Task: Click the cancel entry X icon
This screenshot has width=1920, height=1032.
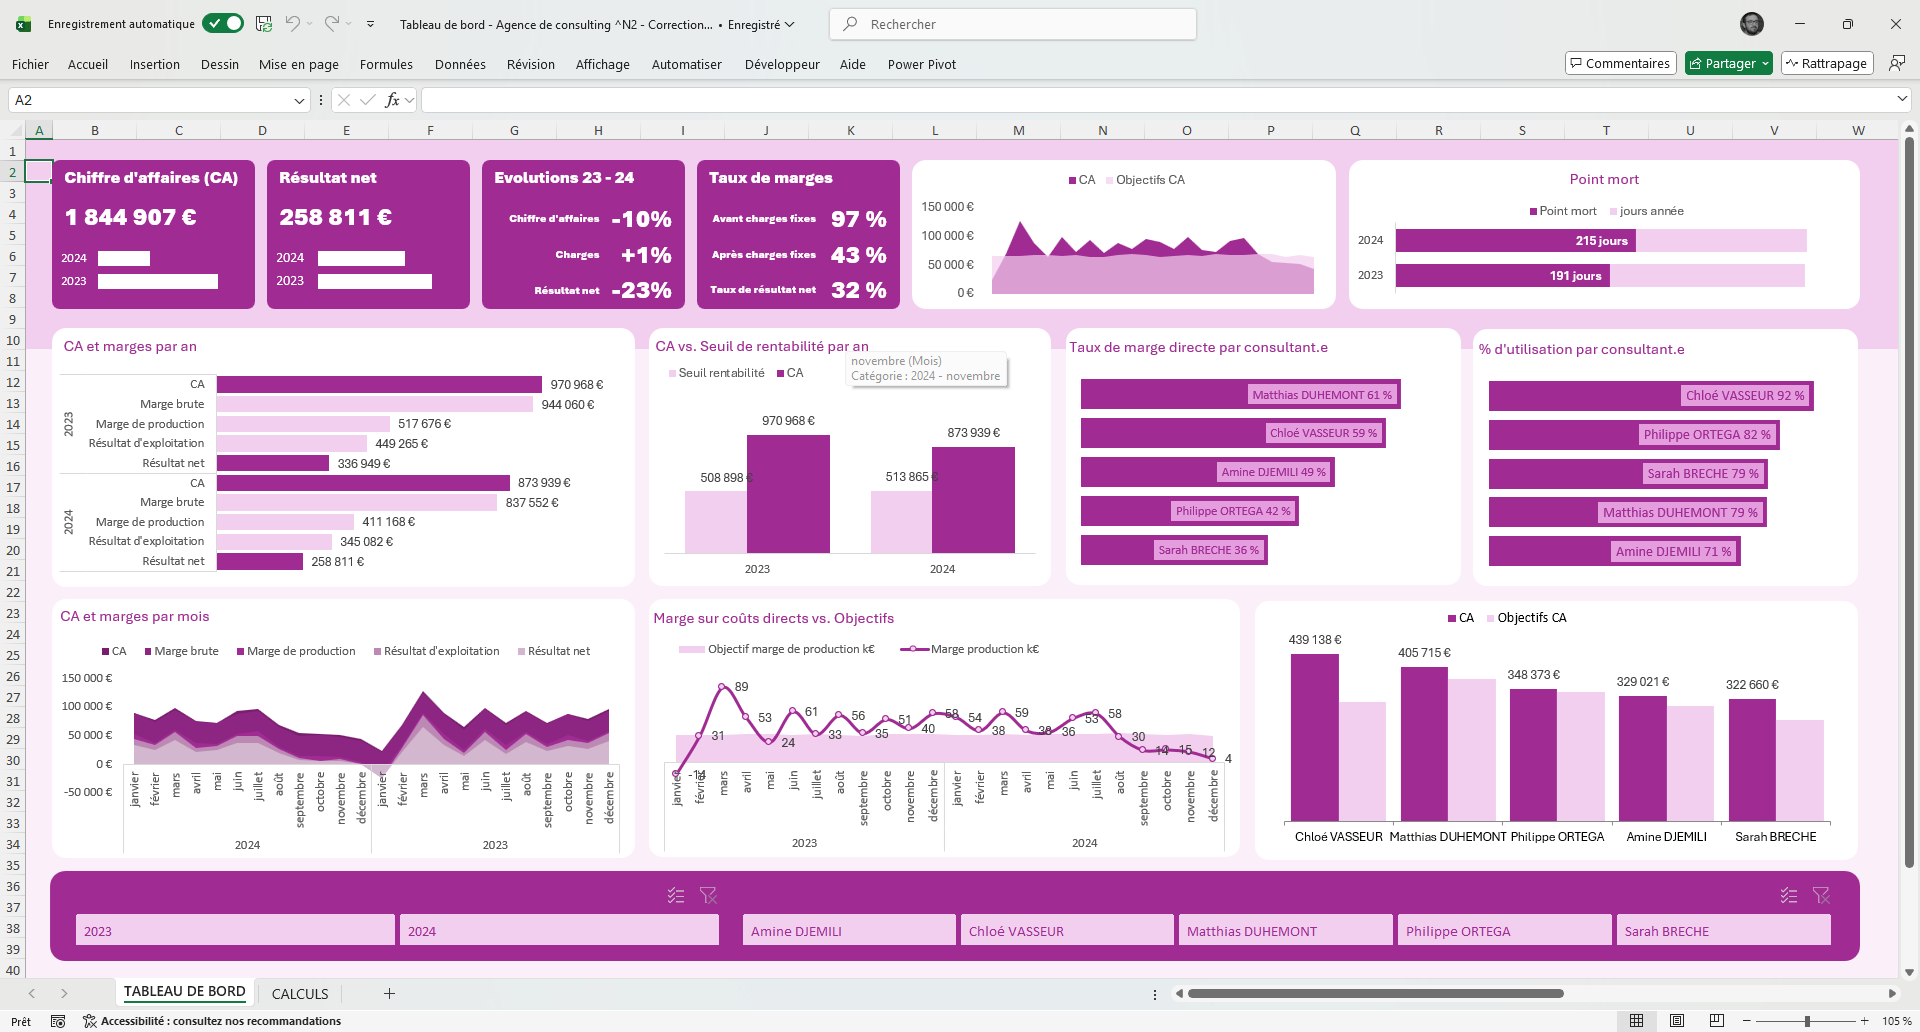Action: coord(344,100)
